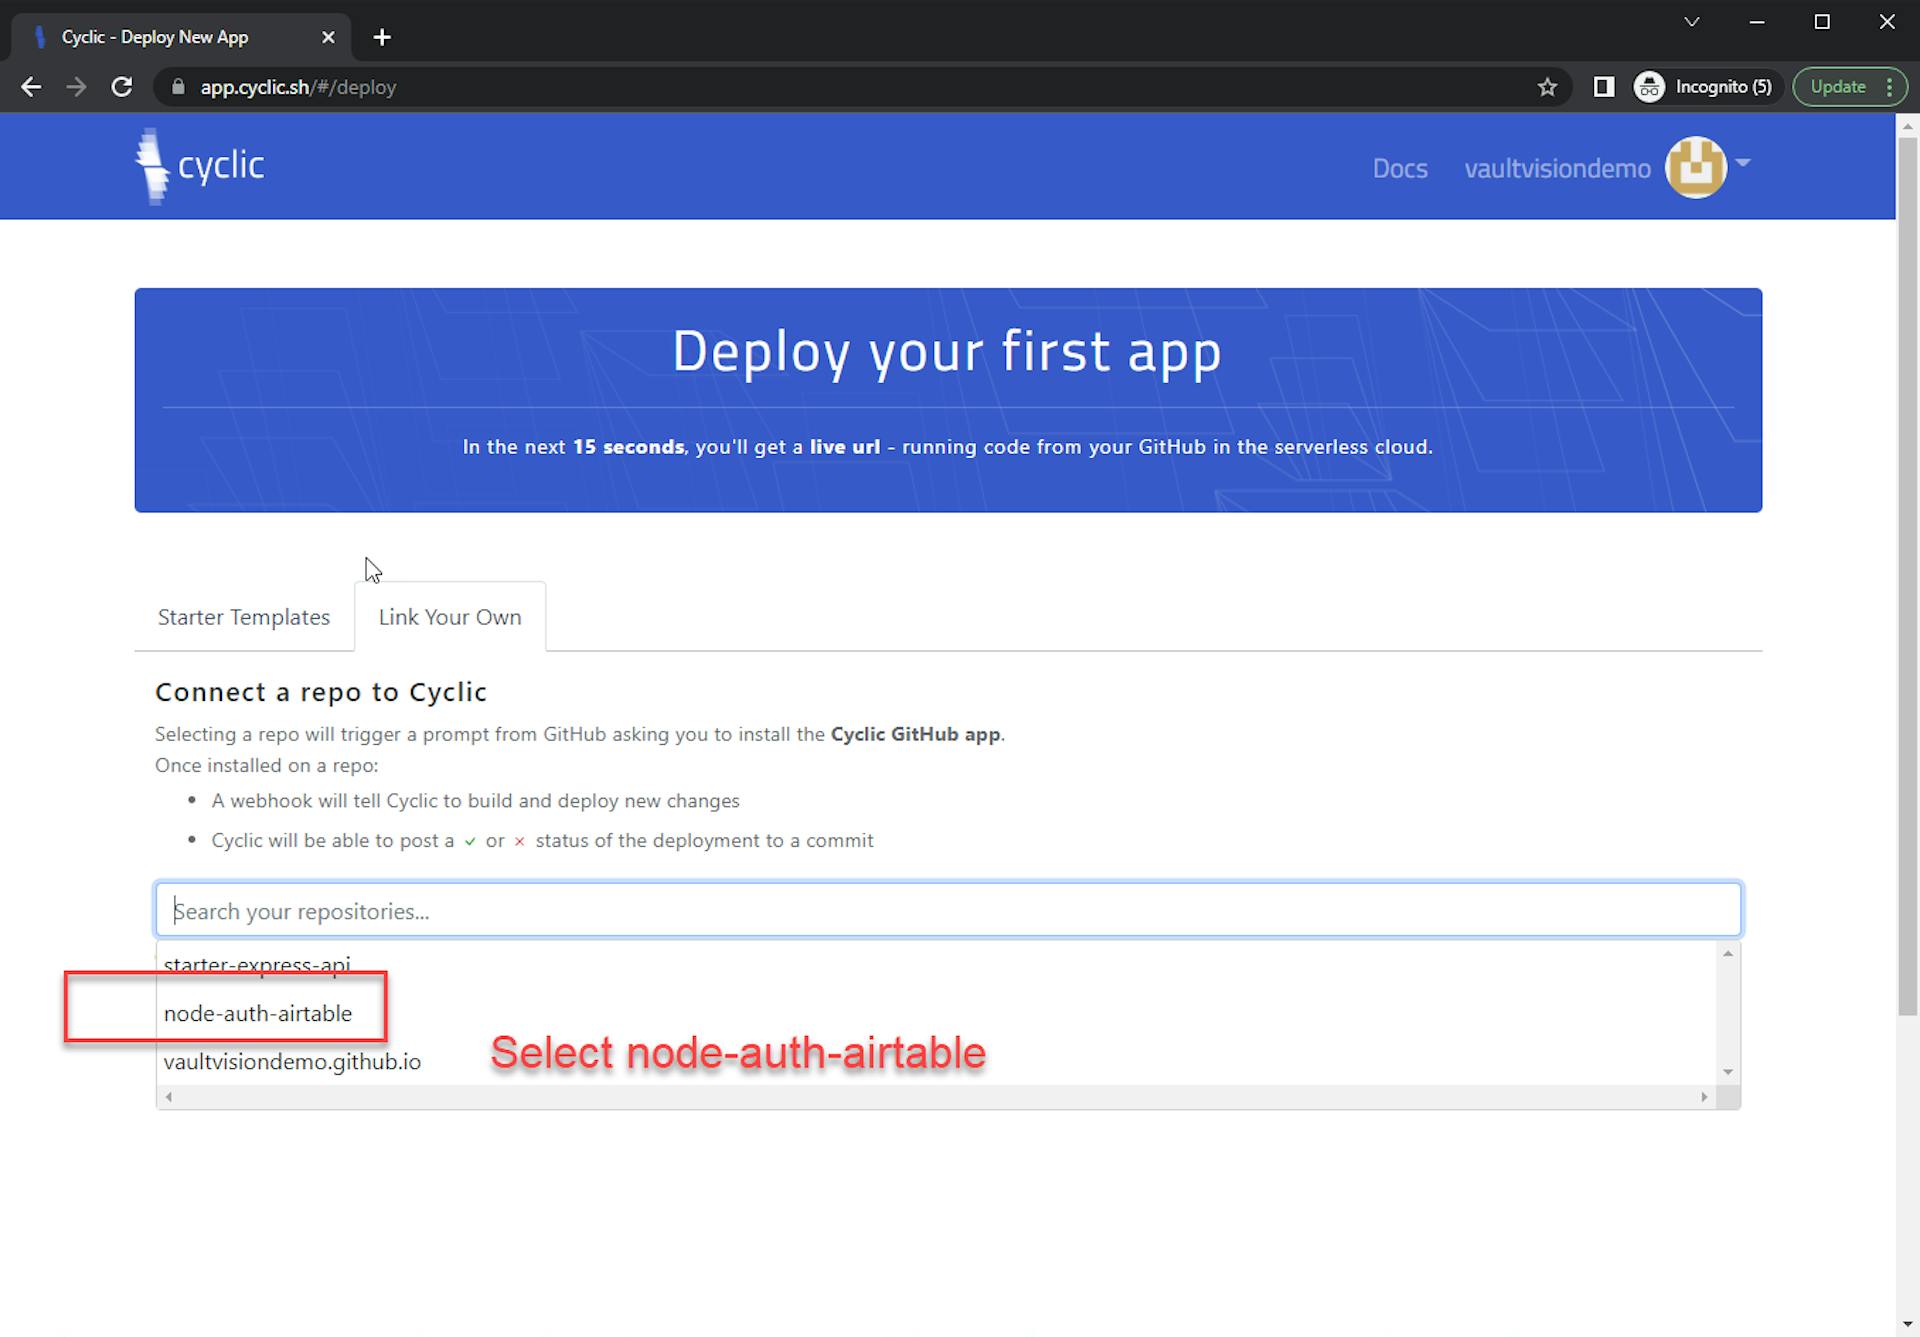Screen dimensions: 1920x1337
Task: Click the Update button in the browser toolbar
Action: coord(1838,87)
